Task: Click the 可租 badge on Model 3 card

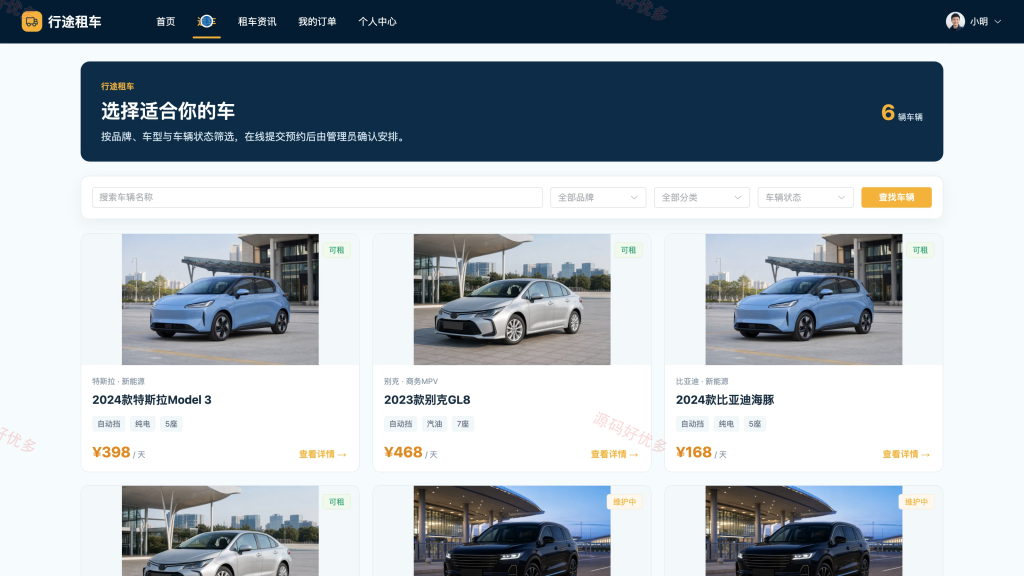Action: pos(336,250)
